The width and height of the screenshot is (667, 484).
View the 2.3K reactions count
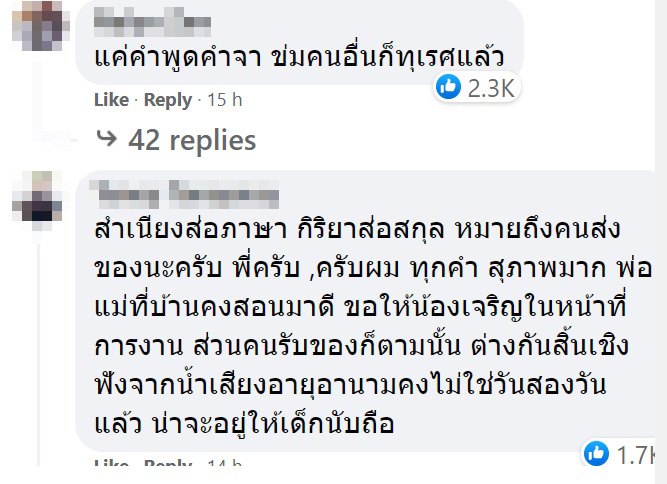489,89
